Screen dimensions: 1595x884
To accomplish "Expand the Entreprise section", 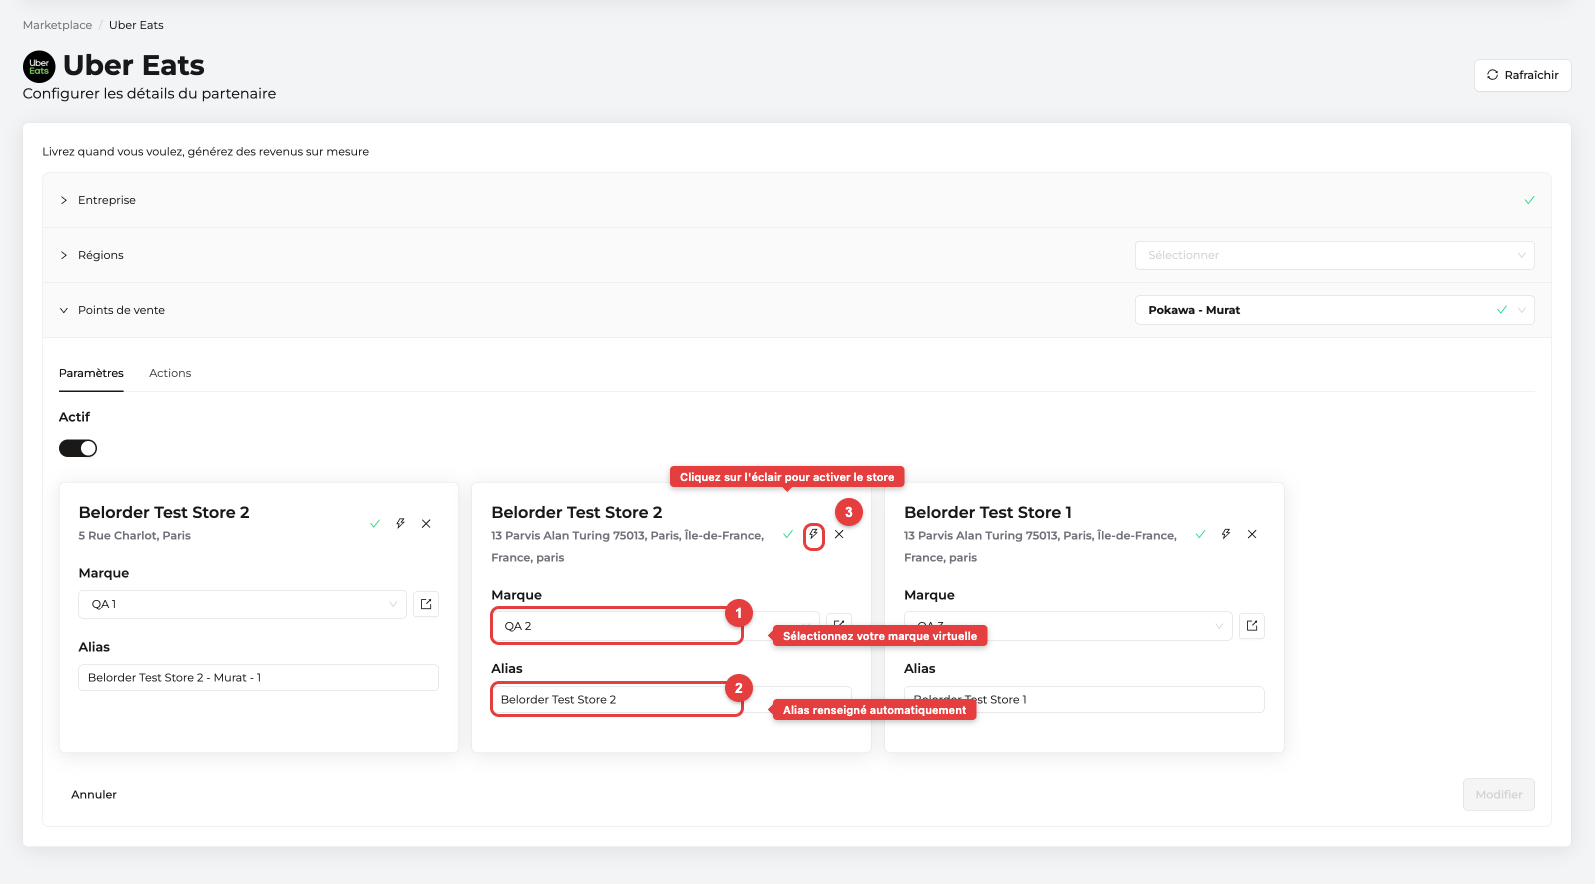I will coord(64,200).
